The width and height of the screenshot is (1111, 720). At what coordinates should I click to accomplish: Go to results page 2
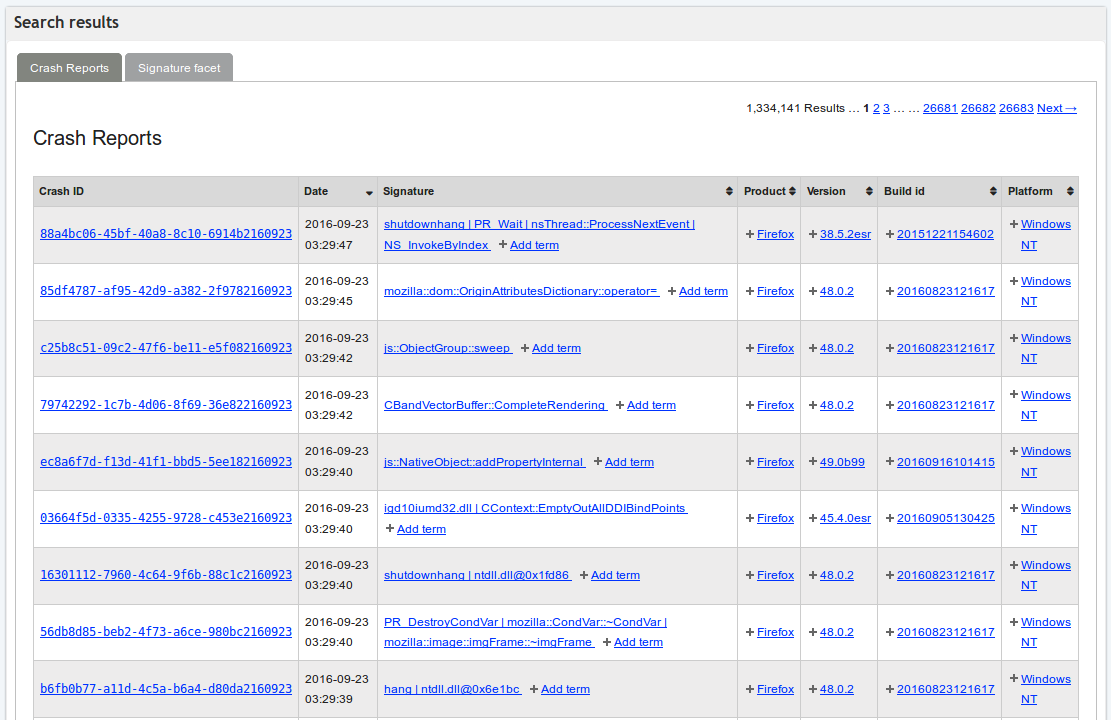tap(875, 107)
